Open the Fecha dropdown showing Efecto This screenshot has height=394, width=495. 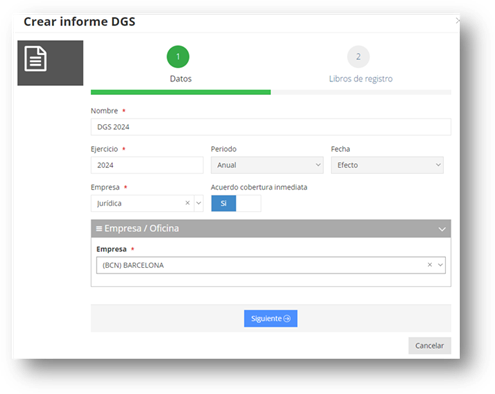[387, 165]
